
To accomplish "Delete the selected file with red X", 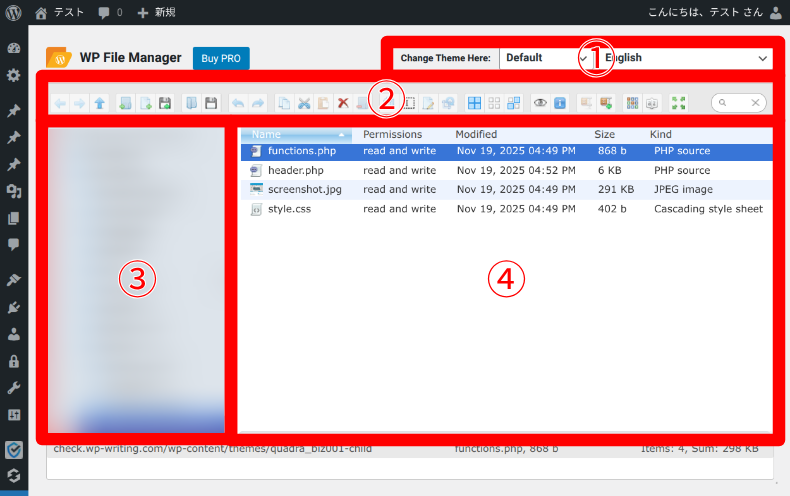I will (343, 103).
